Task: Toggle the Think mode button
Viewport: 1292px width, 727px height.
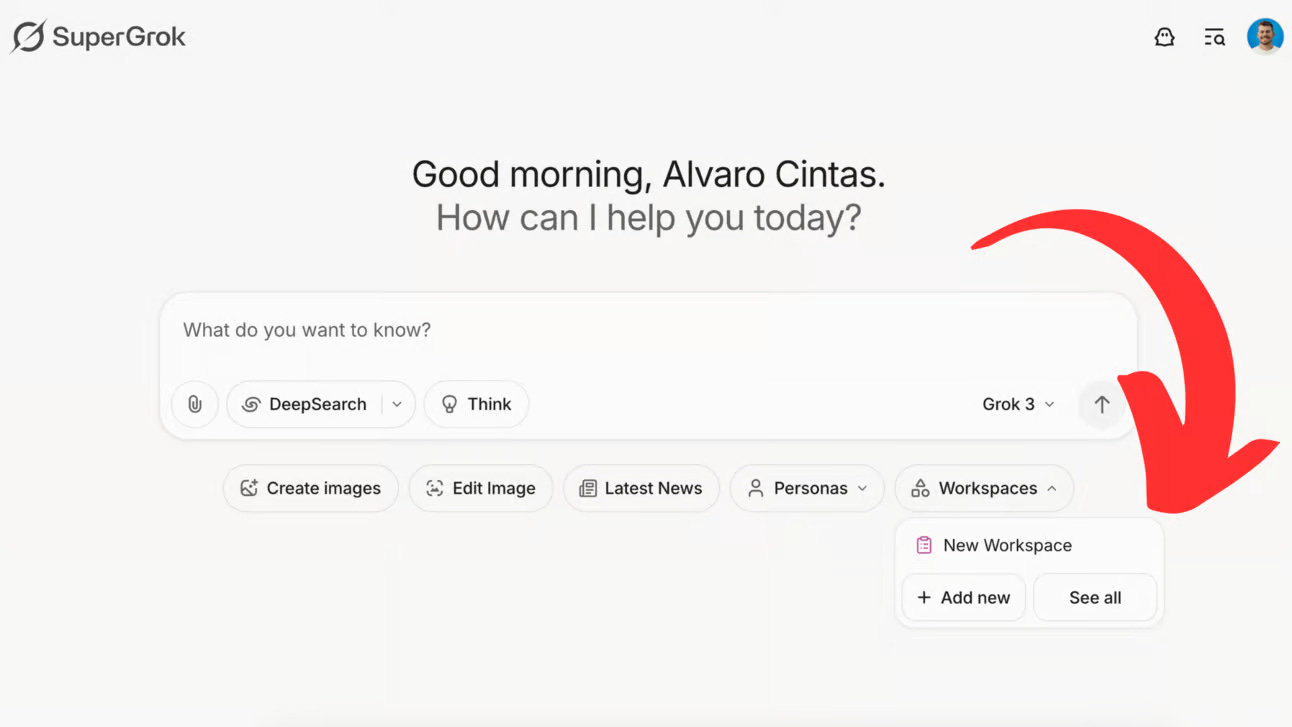Action: (x=477, y=404)
